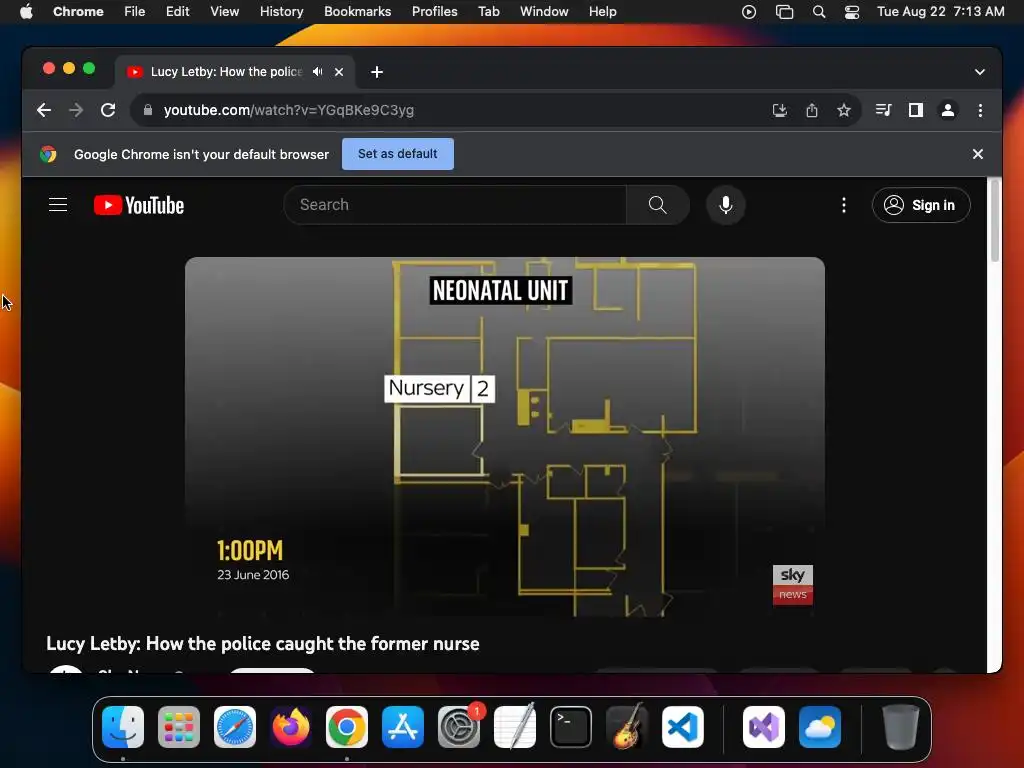Image resolution: width=1024 pixels, height=768 pixels.
Task: Open Spotlight search in menu bar
Action: pyautogui.click(x=819, y=12)
